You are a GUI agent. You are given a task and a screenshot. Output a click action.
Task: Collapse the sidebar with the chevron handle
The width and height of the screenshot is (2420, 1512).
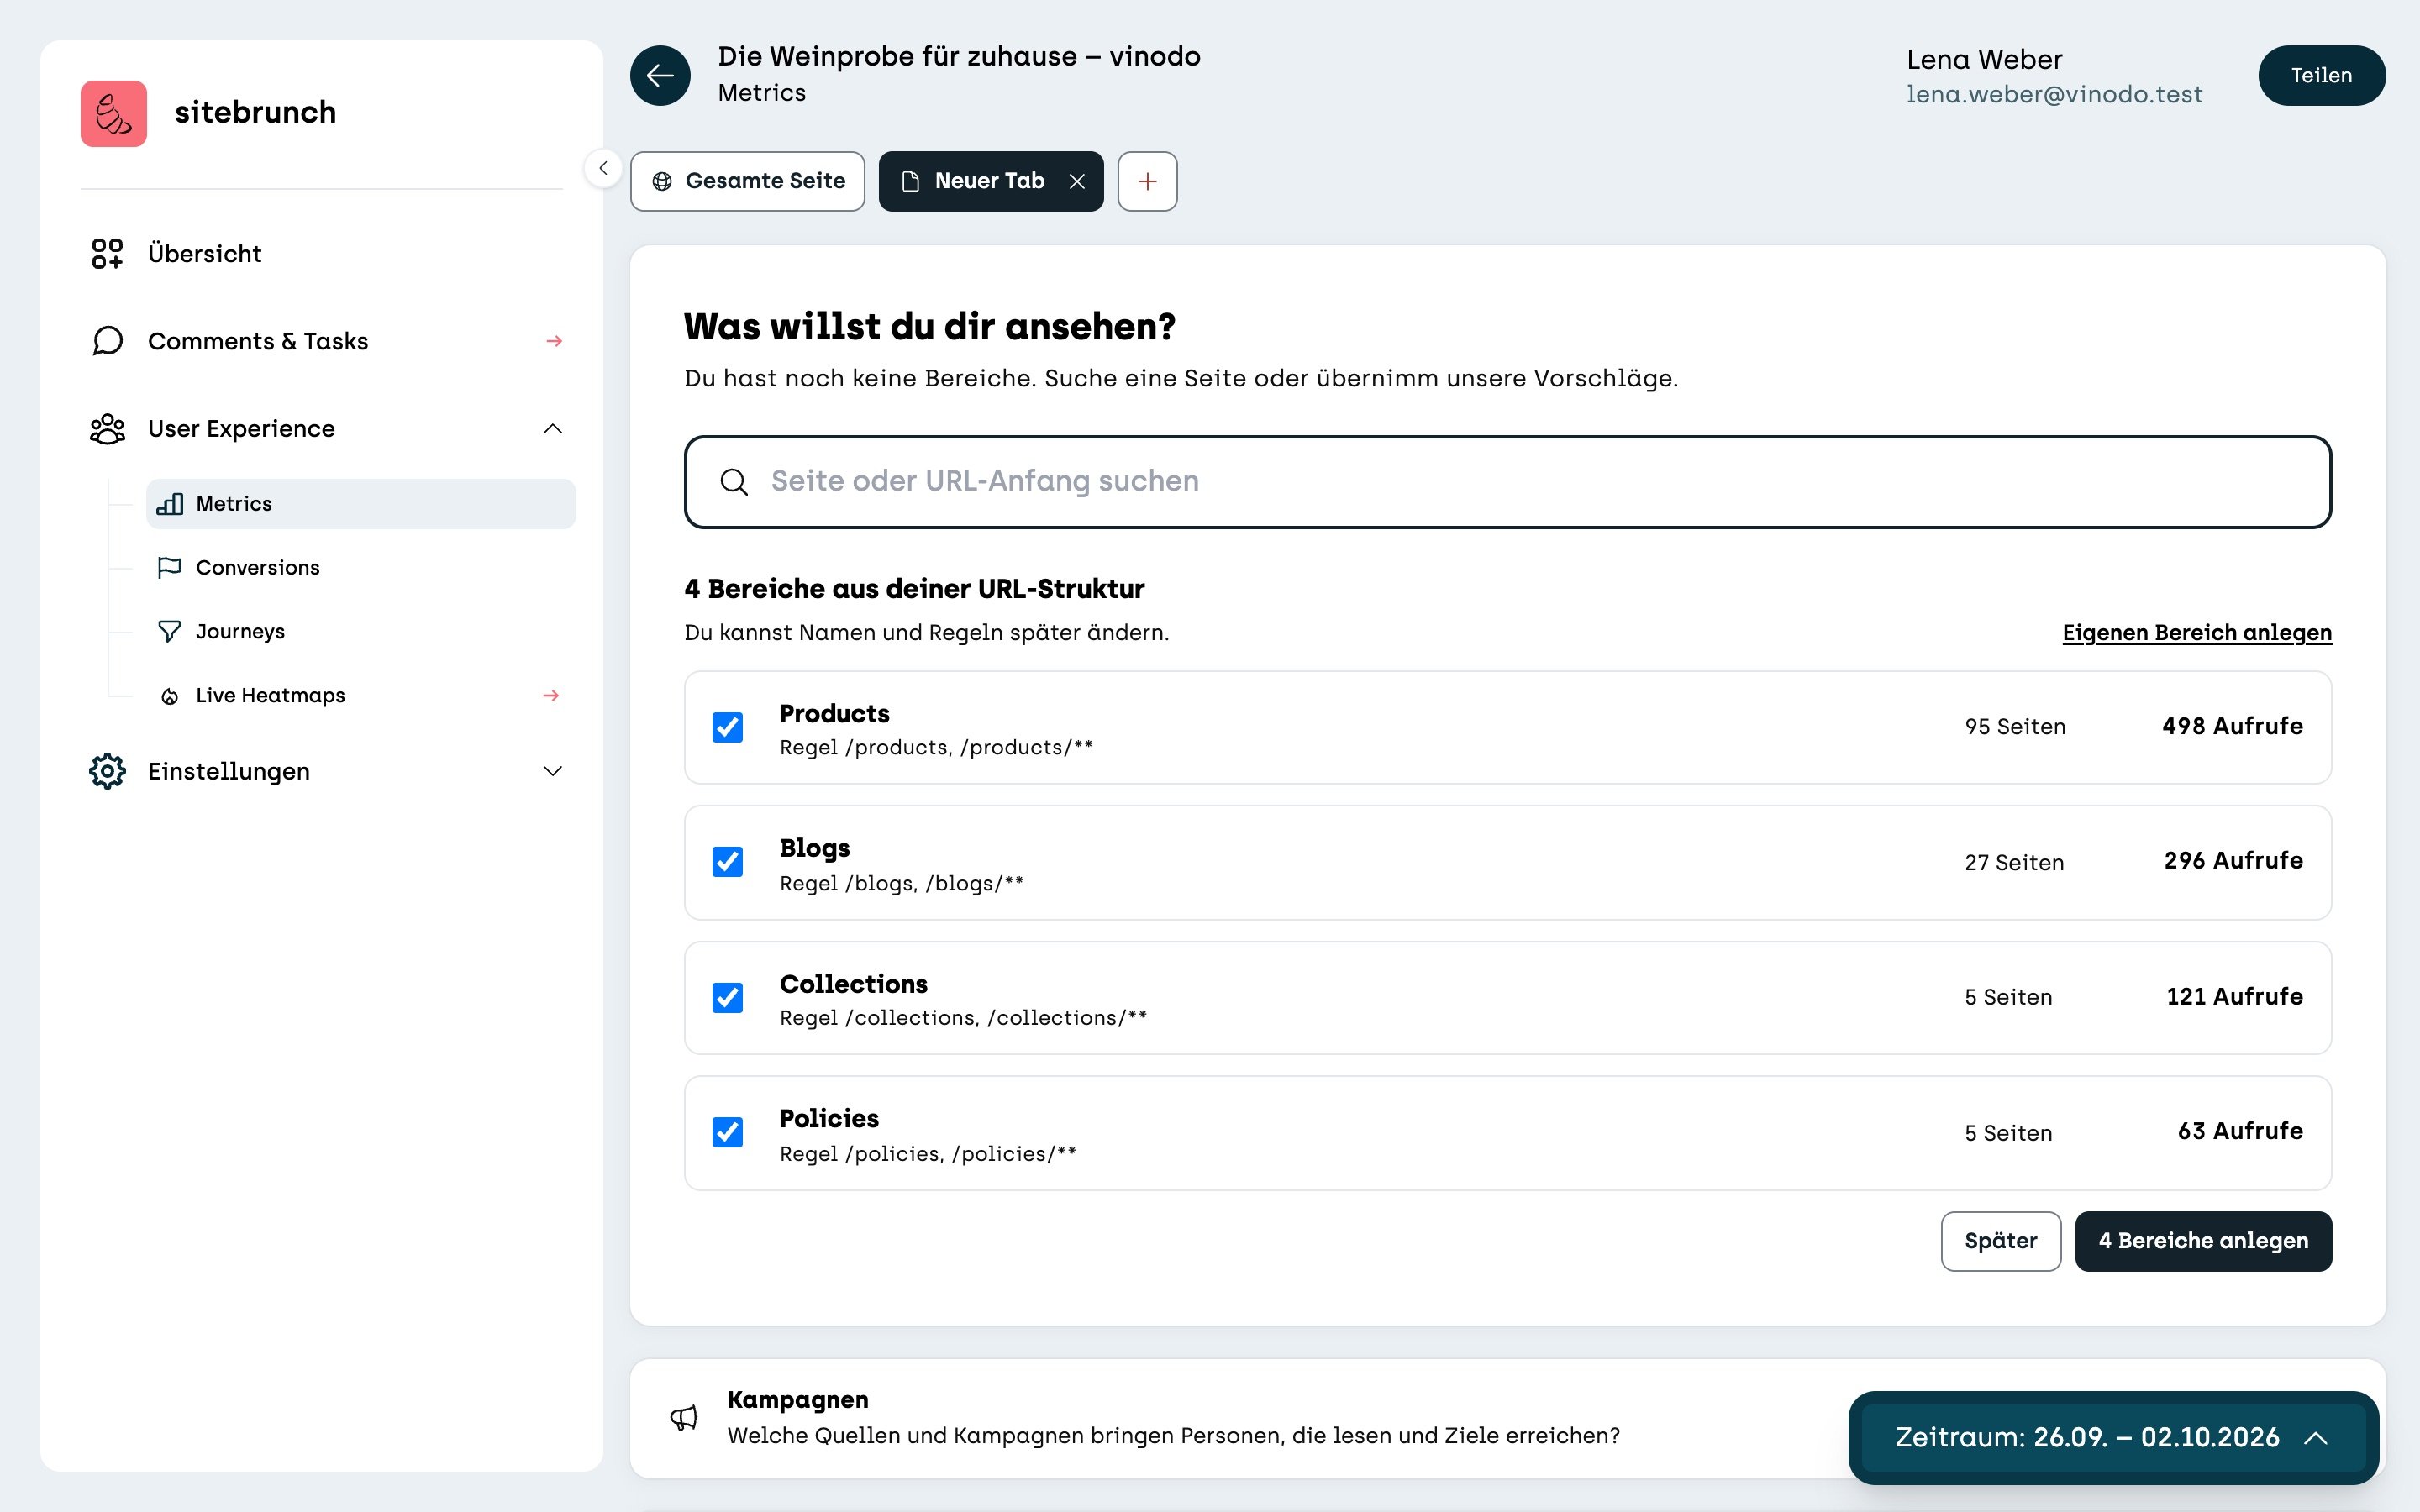[603, 168]
